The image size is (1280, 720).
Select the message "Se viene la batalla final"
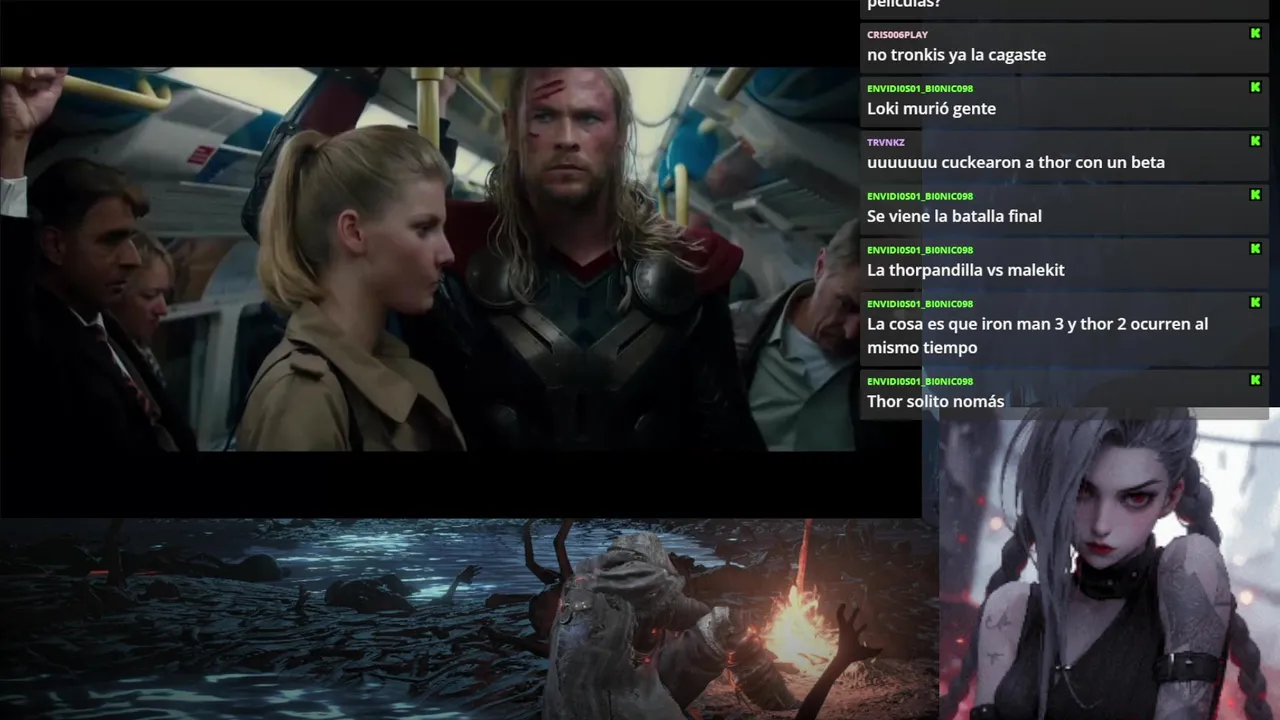click(x=954, y=216)
